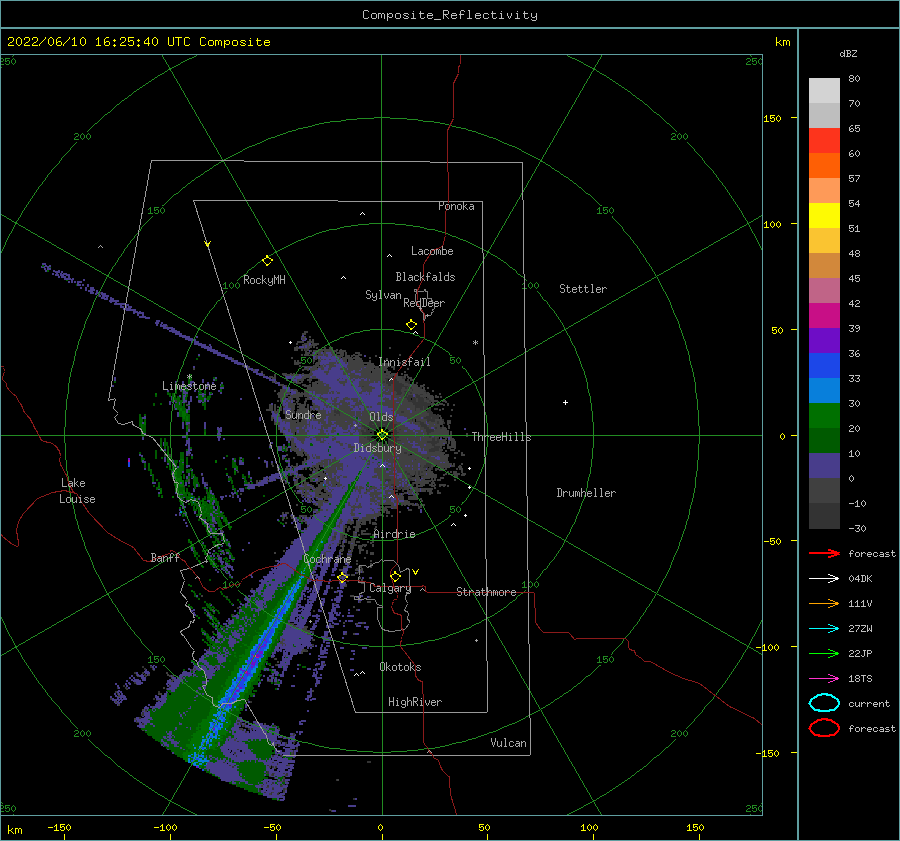This screenshot has width=900, height=841.
Task: Click the Blackfalds label
Action: click(x=425, y=277)
